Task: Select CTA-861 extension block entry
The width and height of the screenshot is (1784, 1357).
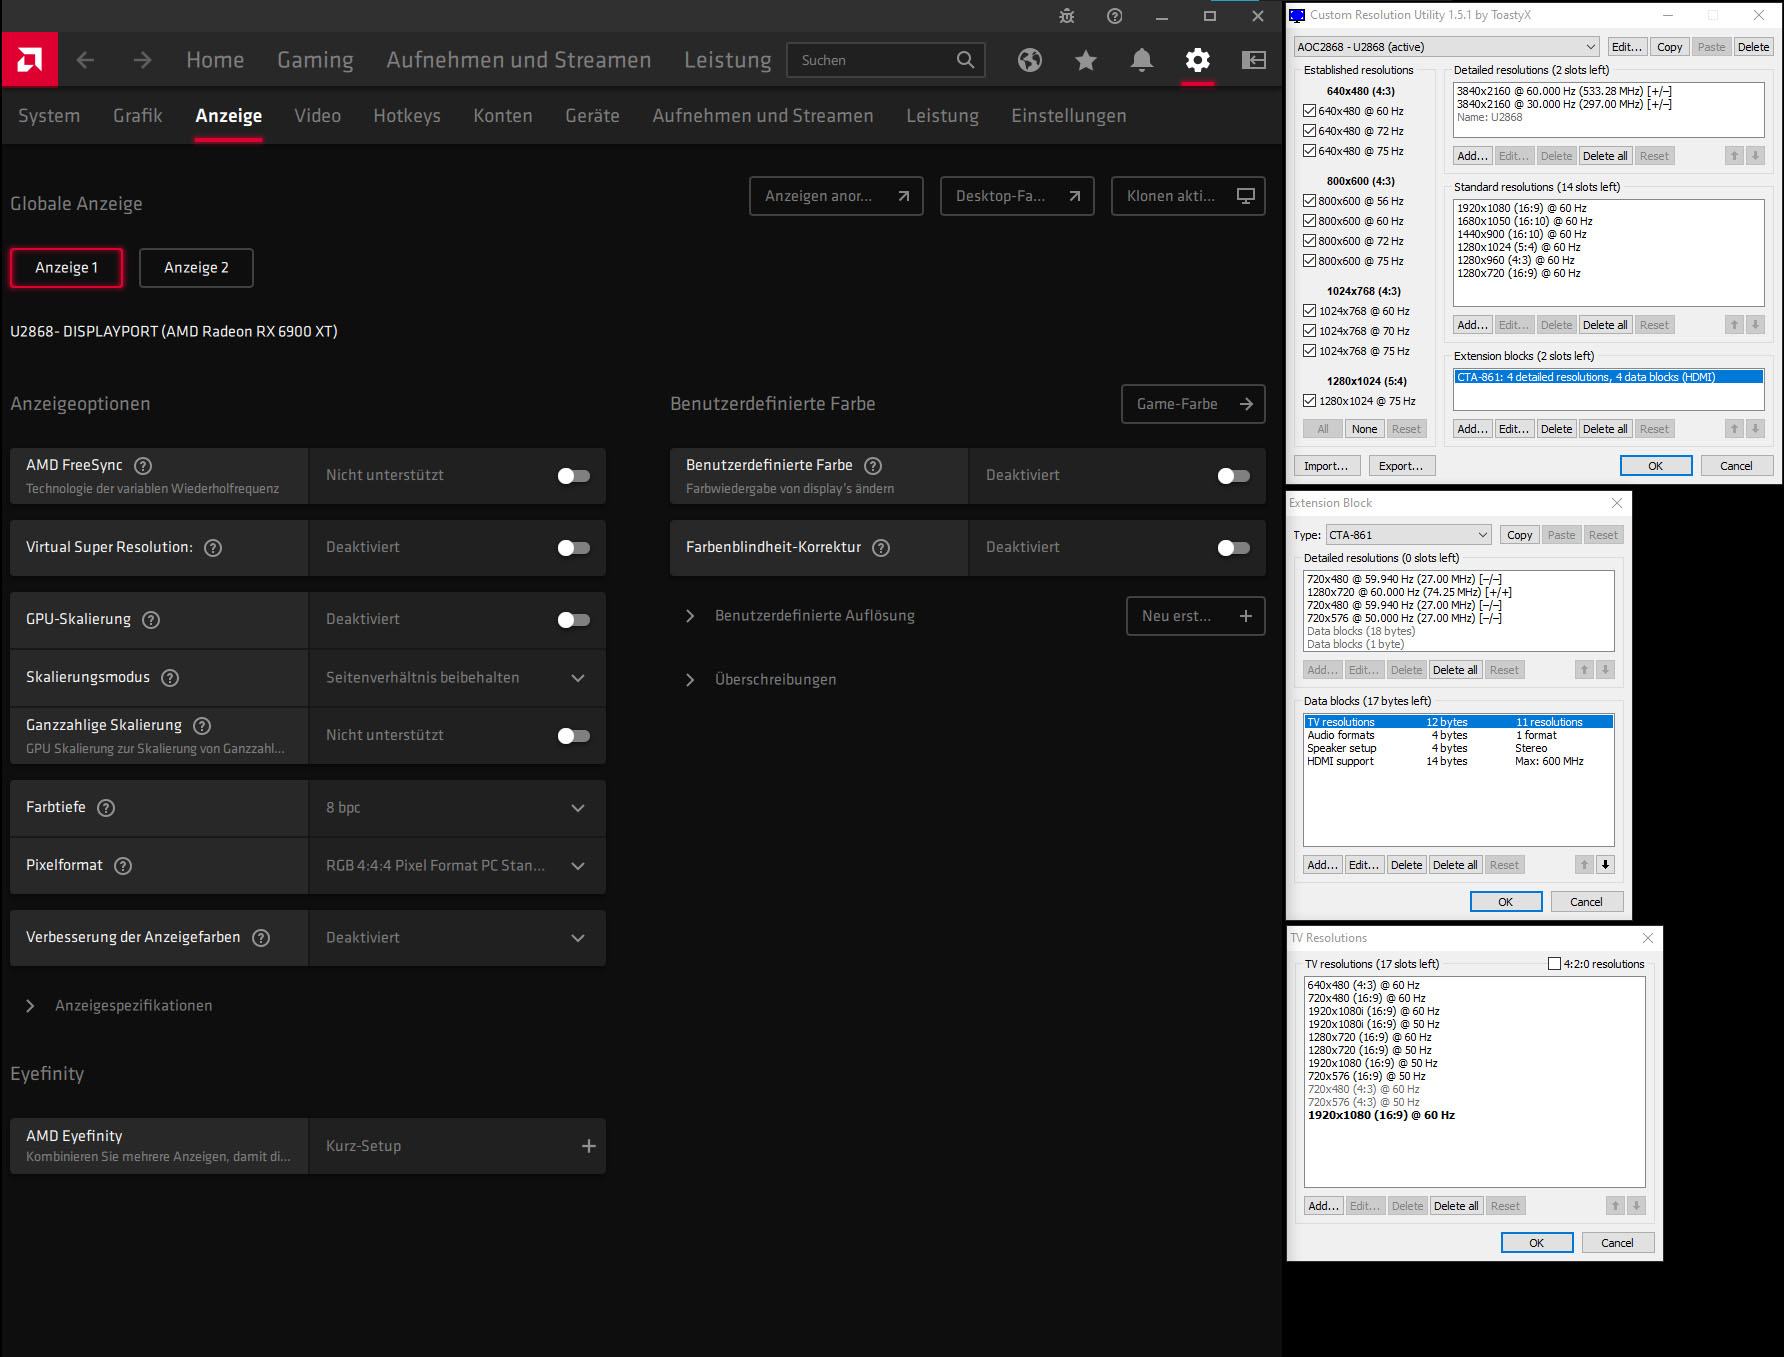Action: click(1608, 377)
